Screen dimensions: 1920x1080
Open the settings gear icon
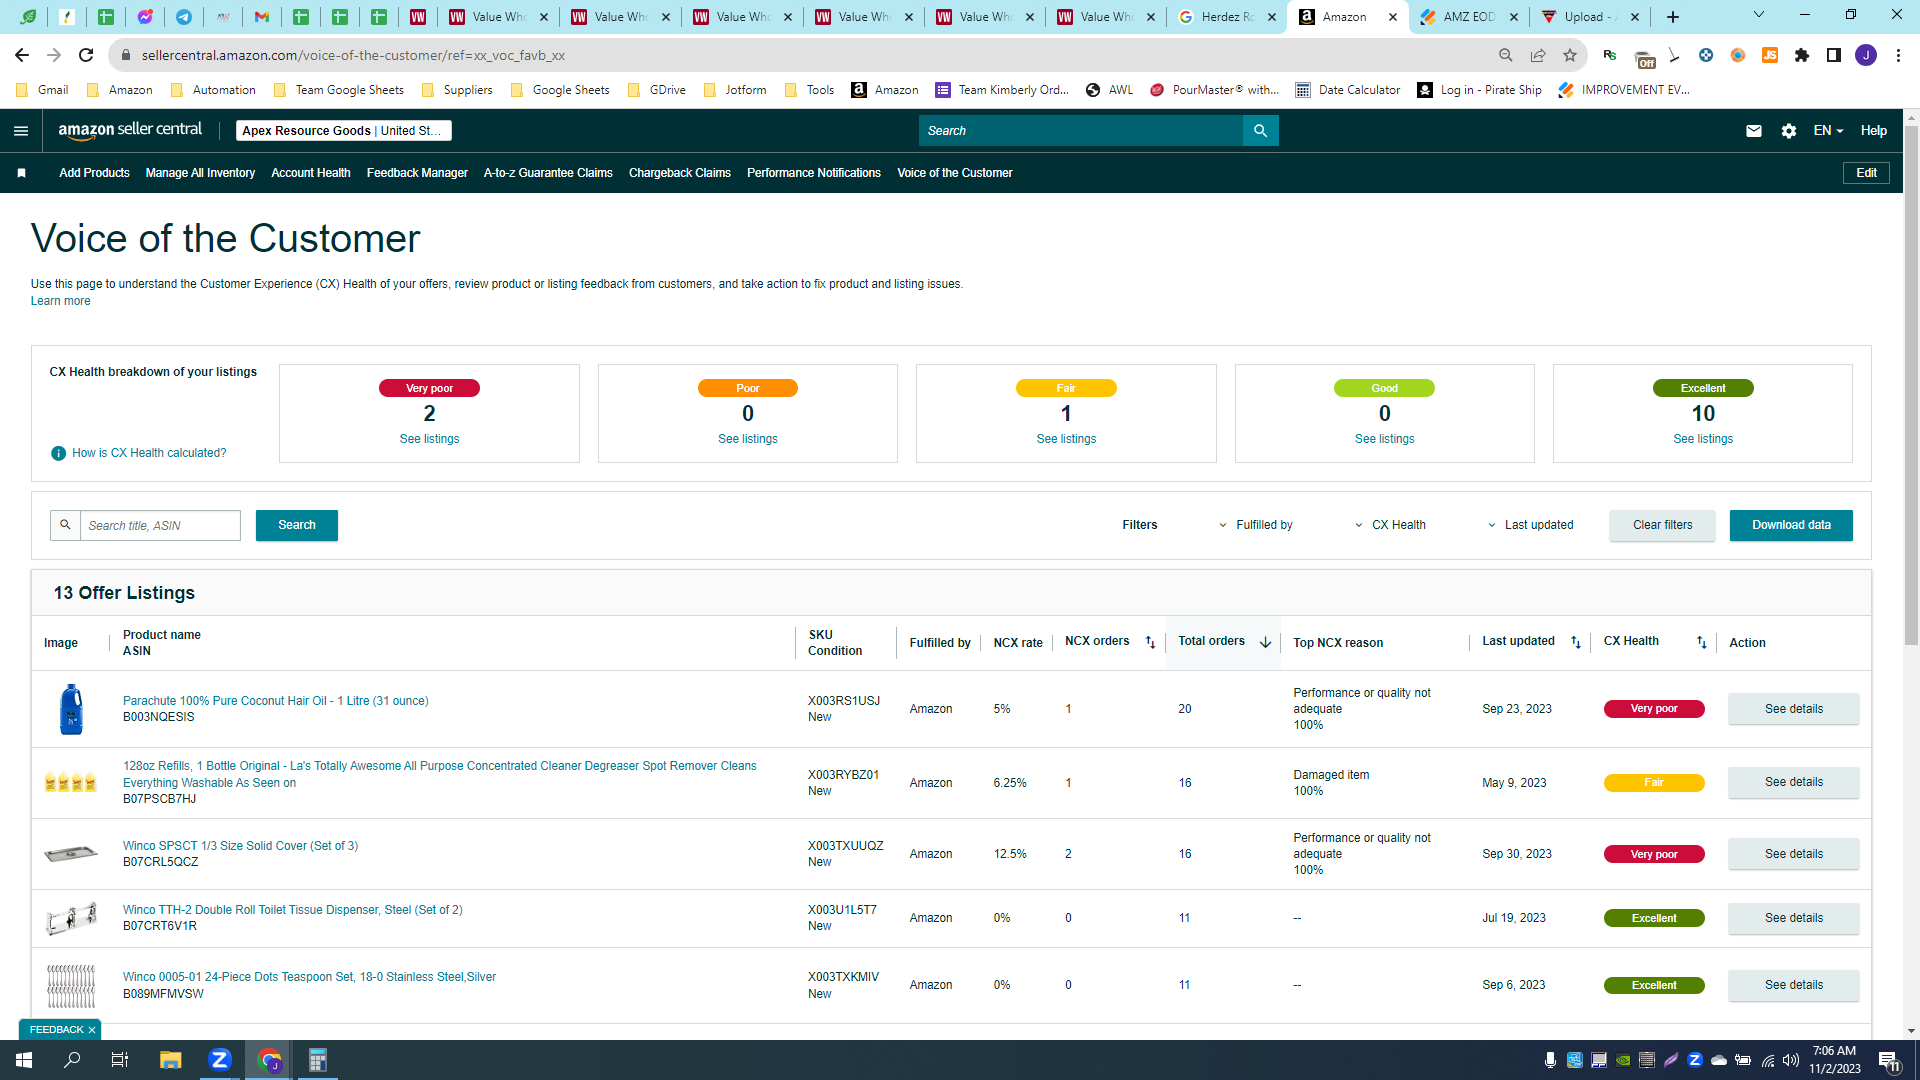1789,131
